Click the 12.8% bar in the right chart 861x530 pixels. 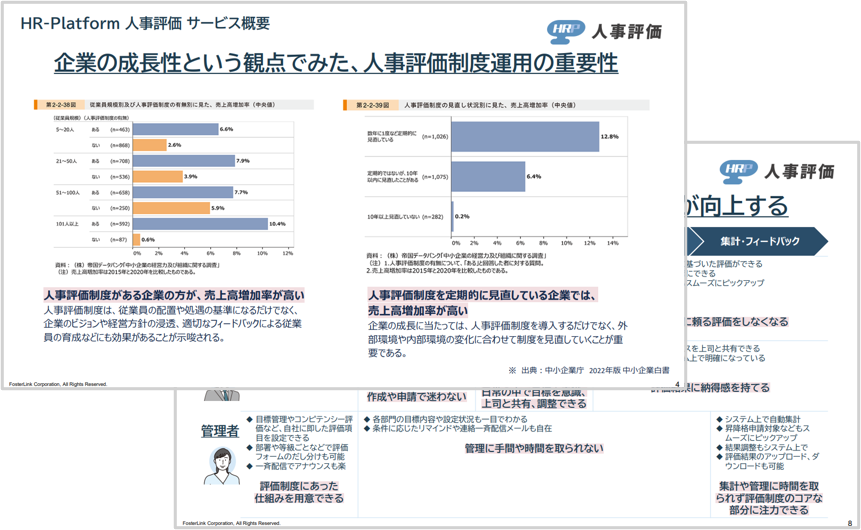click(x=525, y=137)
